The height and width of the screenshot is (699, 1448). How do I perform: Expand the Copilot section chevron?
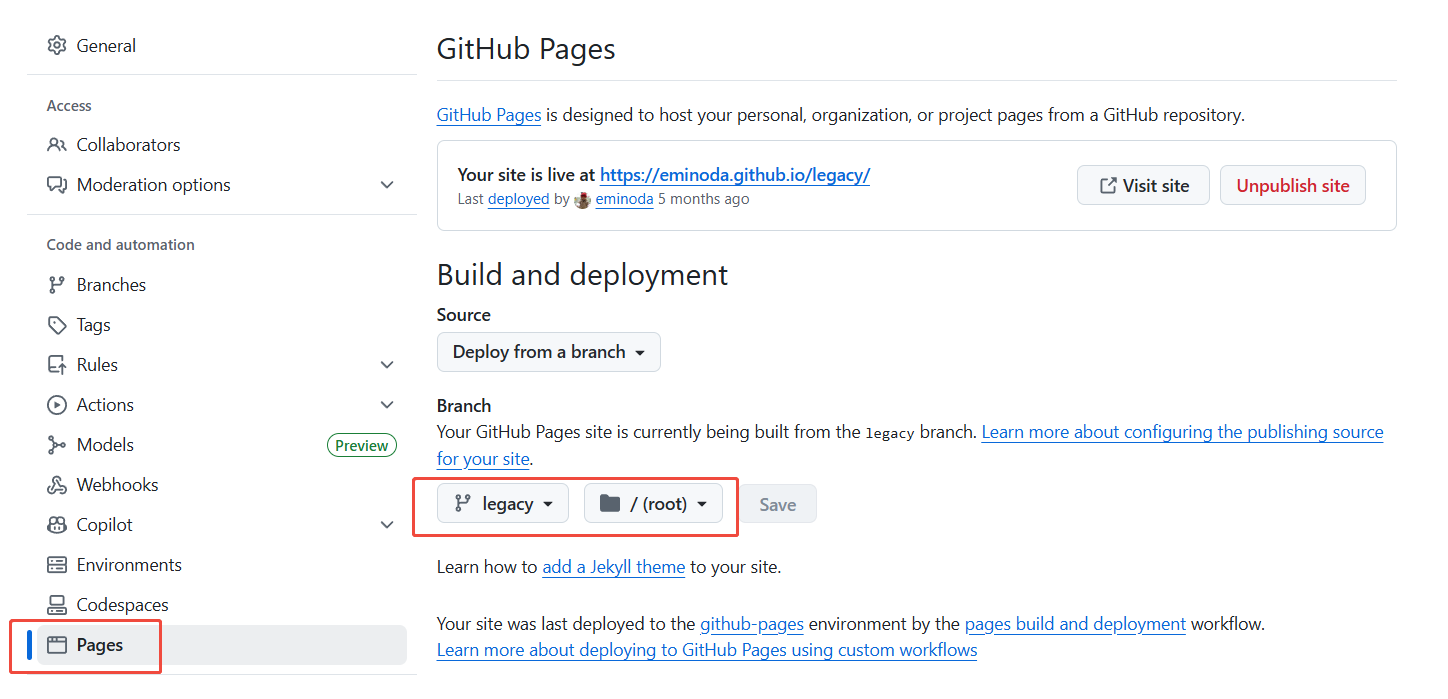(387, 525)
